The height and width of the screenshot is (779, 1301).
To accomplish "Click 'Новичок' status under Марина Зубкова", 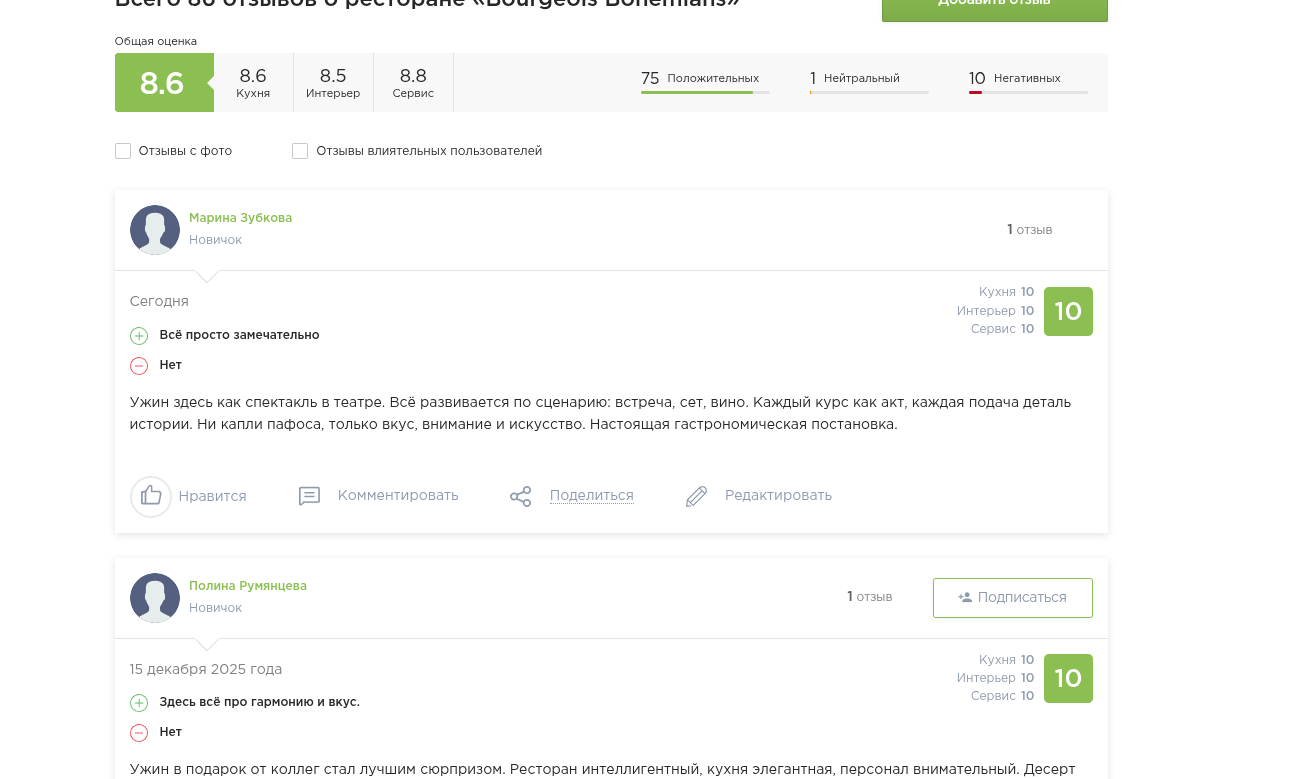I will [216, 240].
